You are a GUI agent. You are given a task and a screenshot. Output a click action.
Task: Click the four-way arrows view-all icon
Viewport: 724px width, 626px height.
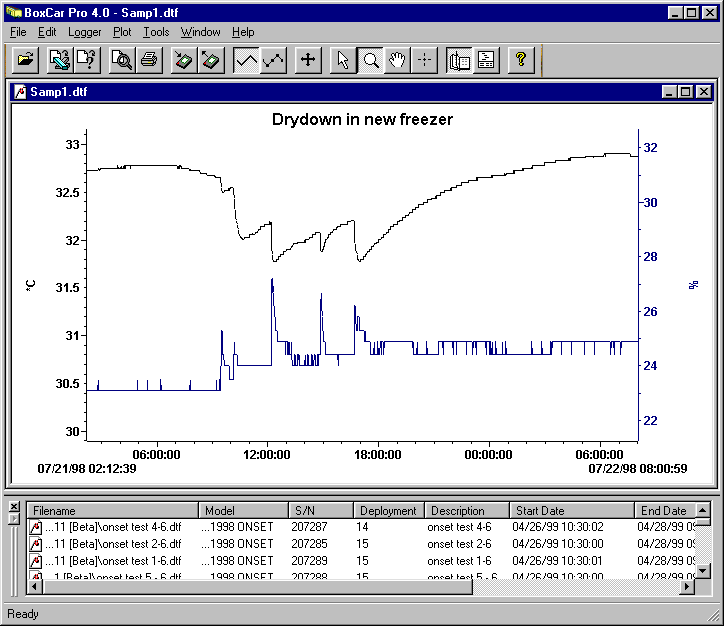click(308, 61)
